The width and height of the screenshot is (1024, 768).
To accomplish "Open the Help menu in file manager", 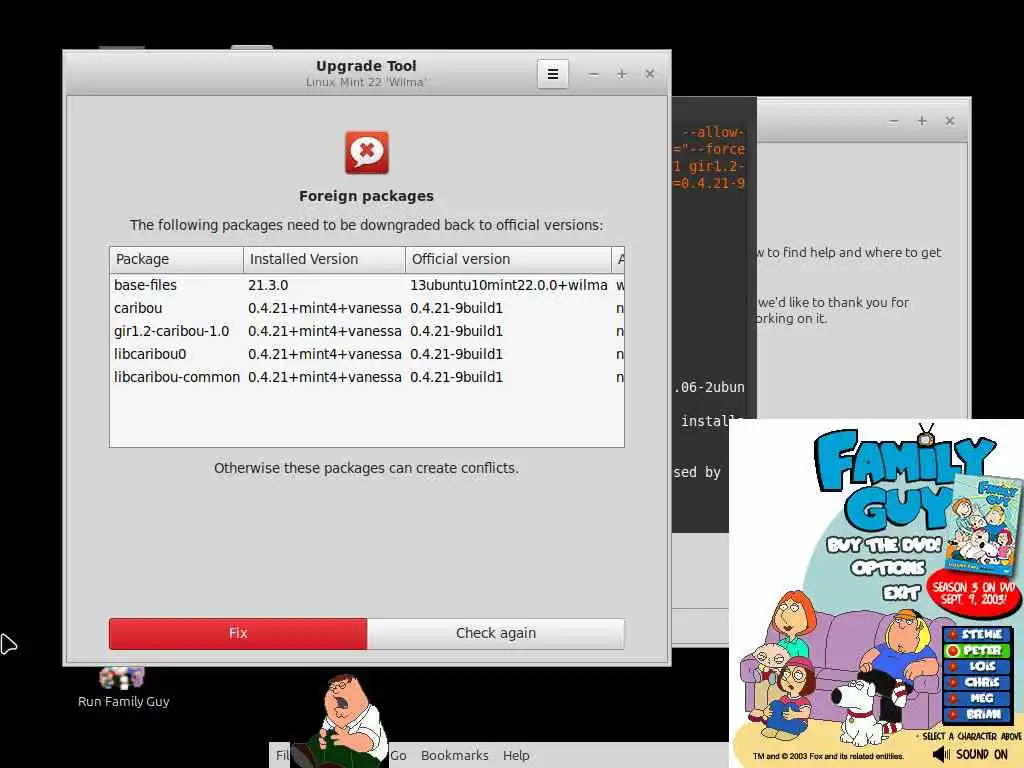I will tap(516, 756).
